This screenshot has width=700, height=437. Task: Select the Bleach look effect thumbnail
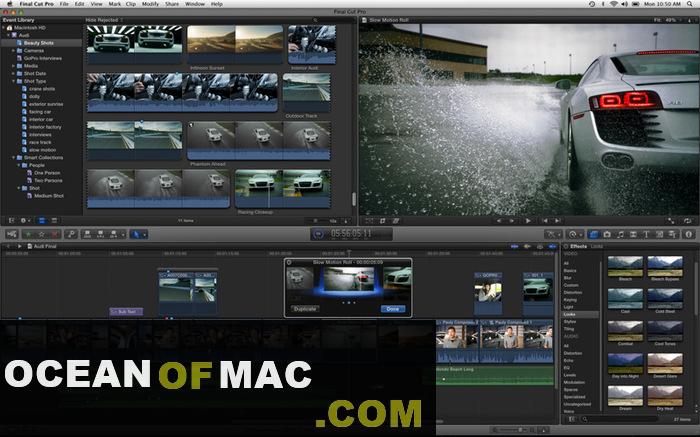click(625, 266)
